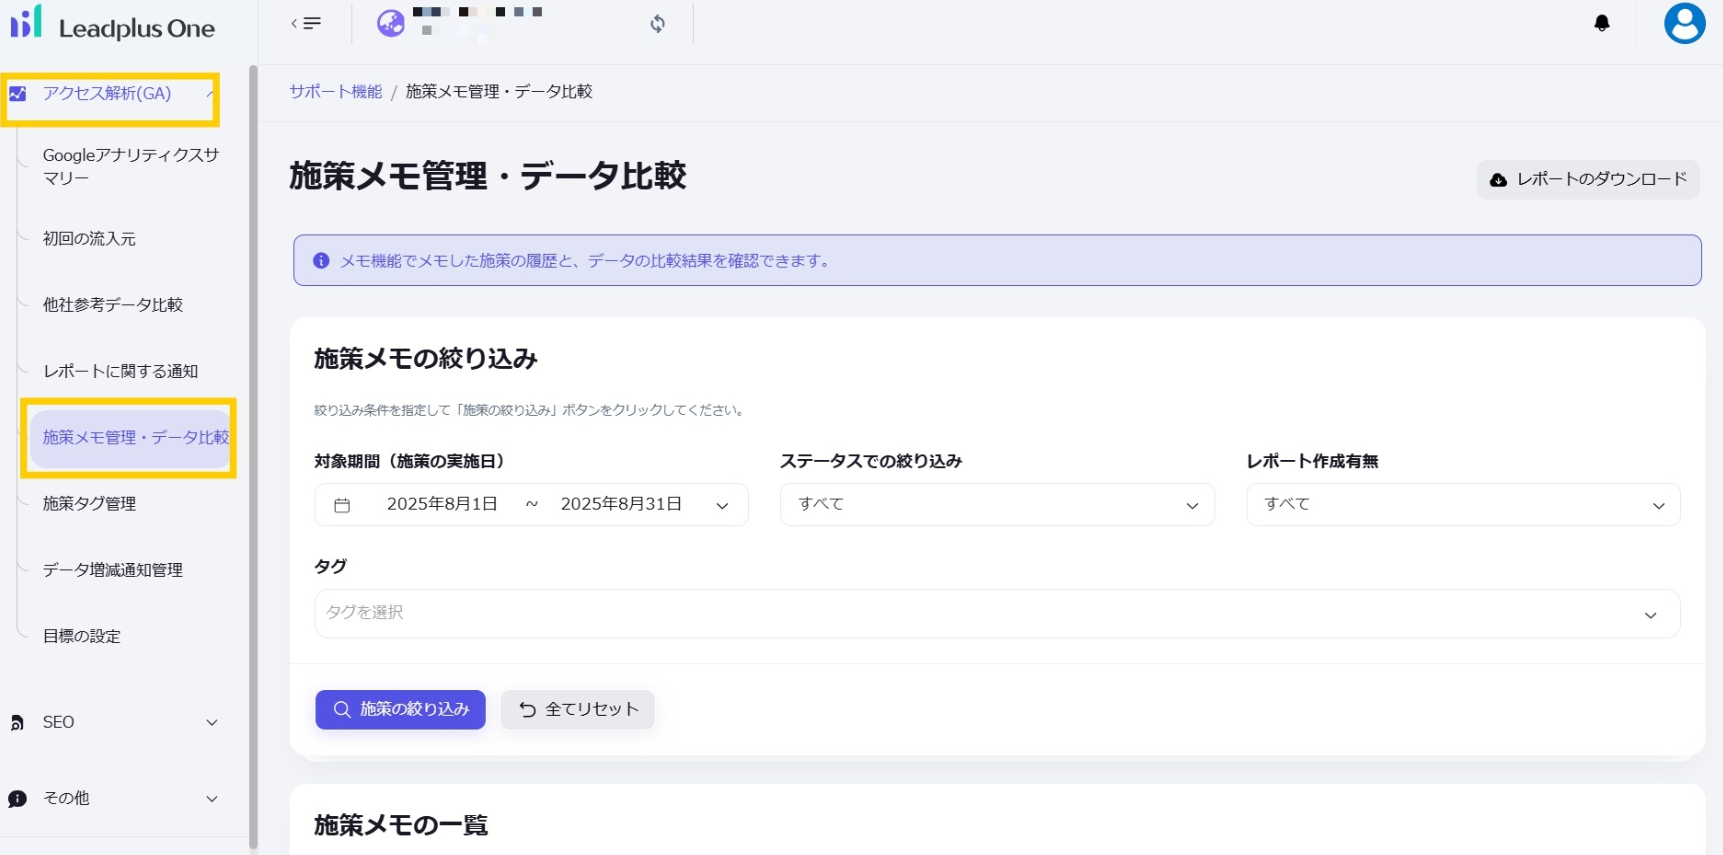Viewport: 1723px width, 855px height.
Task: Download report via レポートのダウンロード button
Action: coord(1587,179)
